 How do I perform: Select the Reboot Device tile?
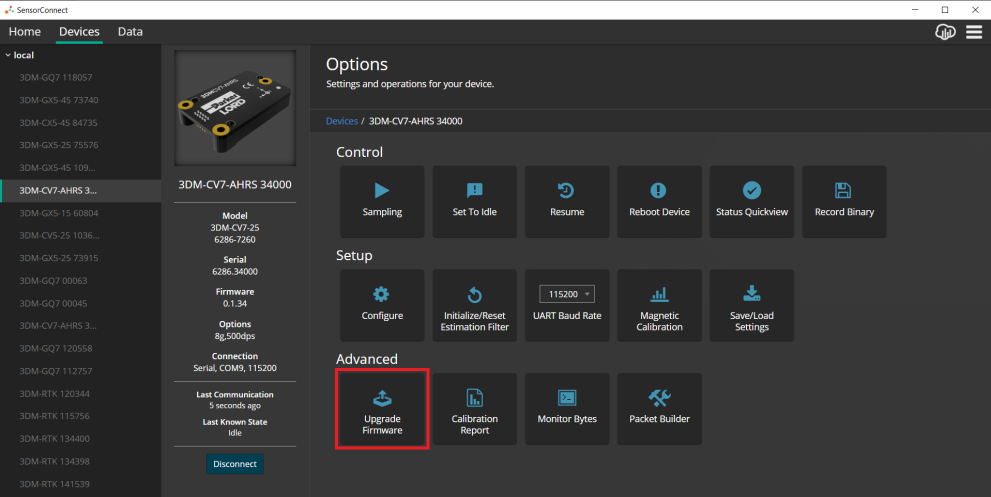click(x=659, y=201)
